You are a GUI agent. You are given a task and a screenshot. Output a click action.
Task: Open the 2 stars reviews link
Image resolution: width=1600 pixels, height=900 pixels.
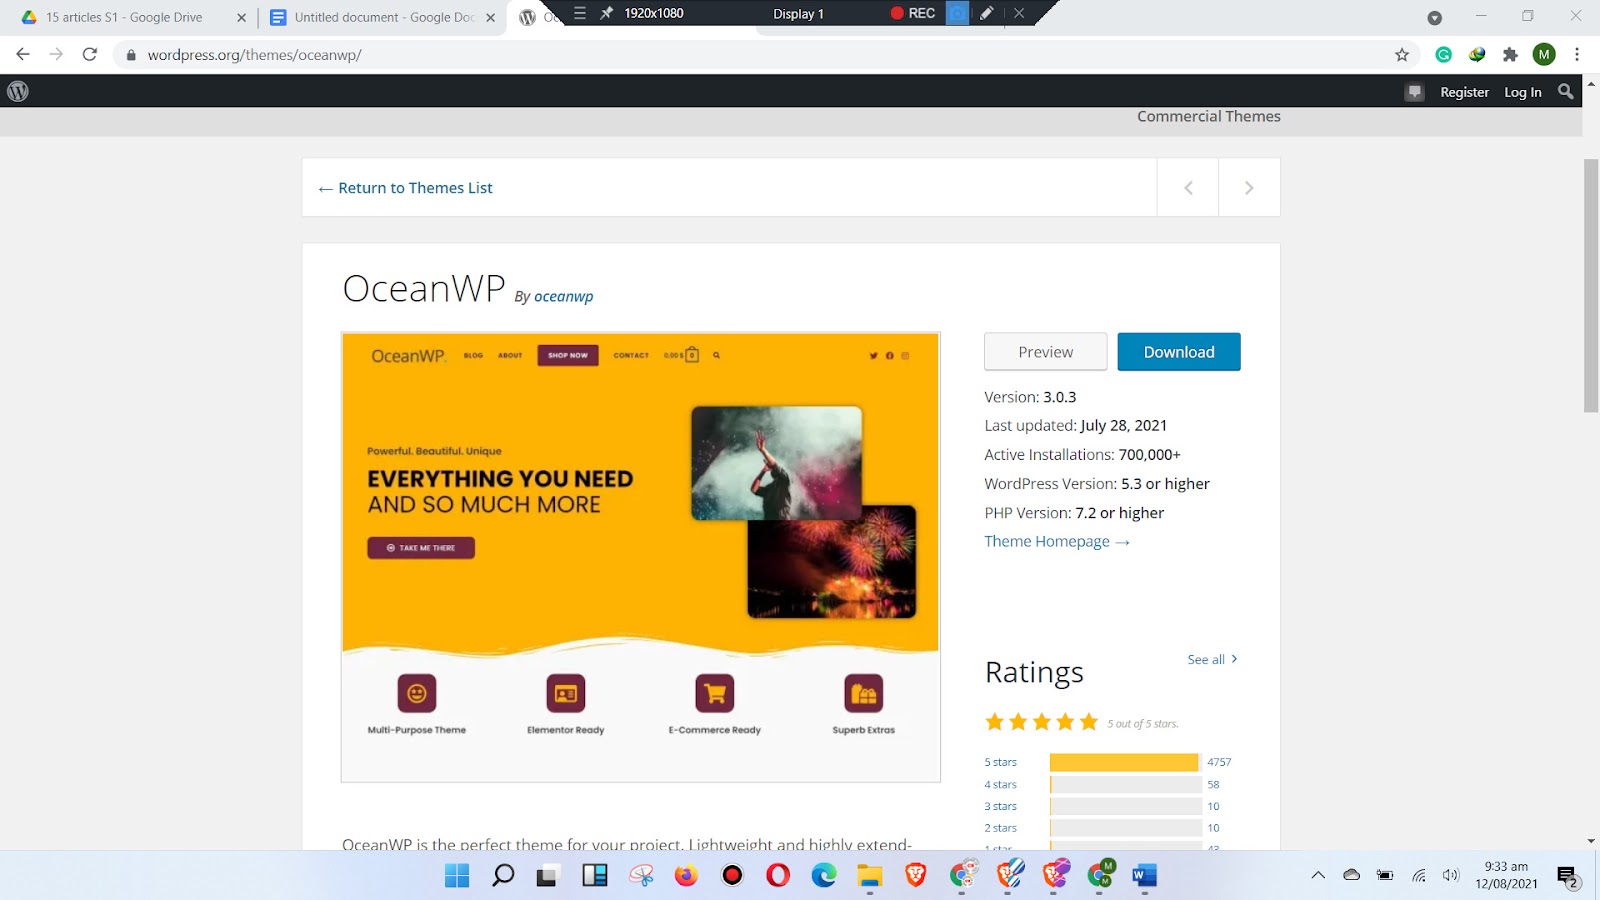click(1000, 828)
